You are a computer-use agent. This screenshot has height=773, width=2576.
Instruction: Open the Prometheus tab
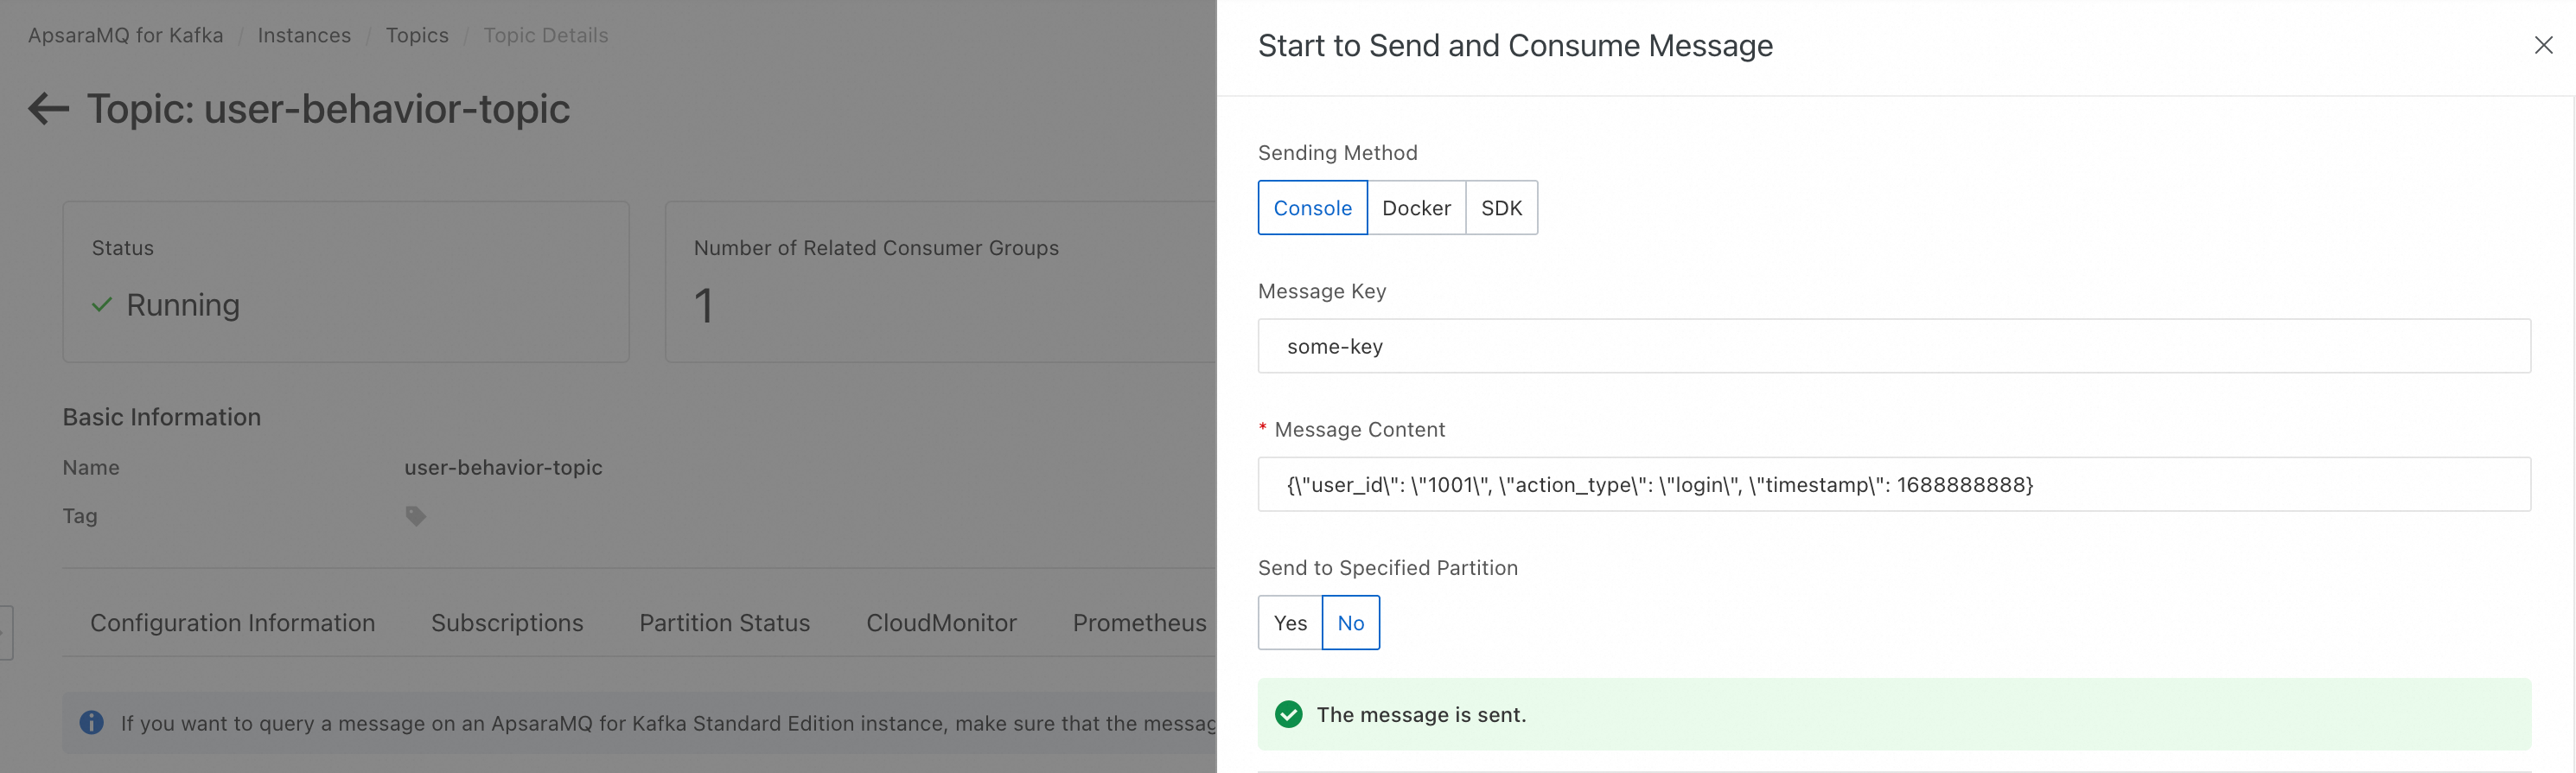[x=1139, y=623]
